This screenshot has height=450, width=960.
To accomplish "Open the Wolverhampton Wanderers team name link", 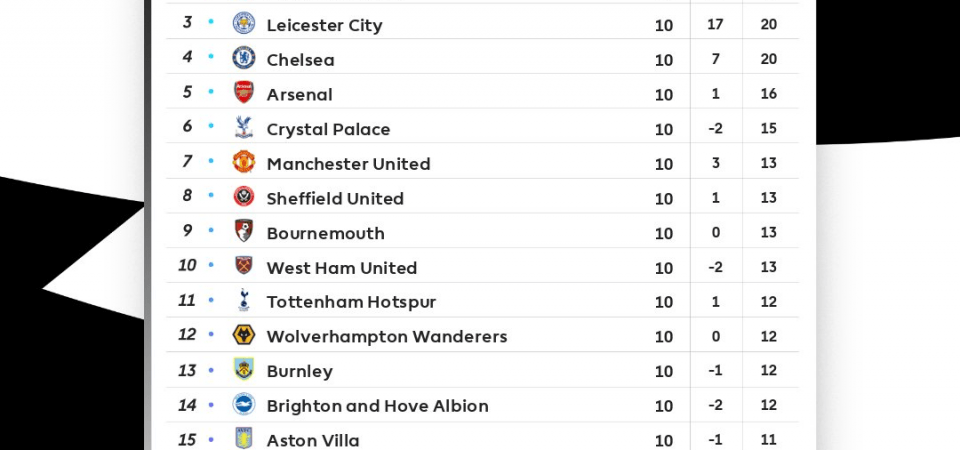I will pyautogui.click(x=387, y=337).
